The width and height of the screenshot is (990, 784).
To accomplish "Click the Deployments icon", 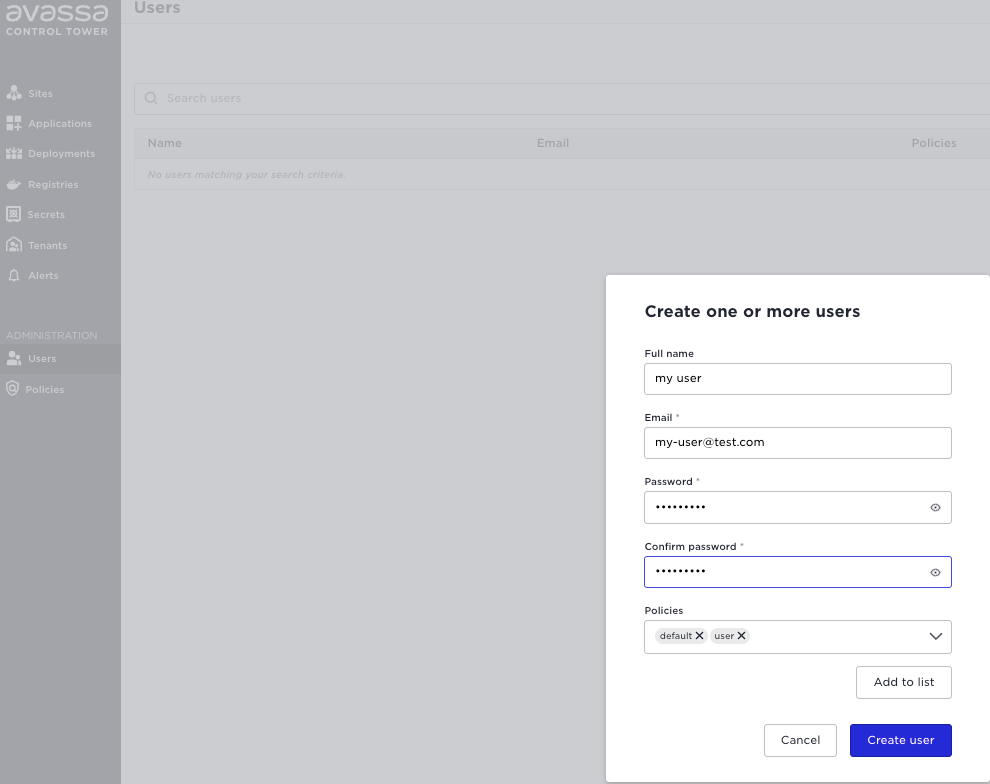I will coord(14,153).
